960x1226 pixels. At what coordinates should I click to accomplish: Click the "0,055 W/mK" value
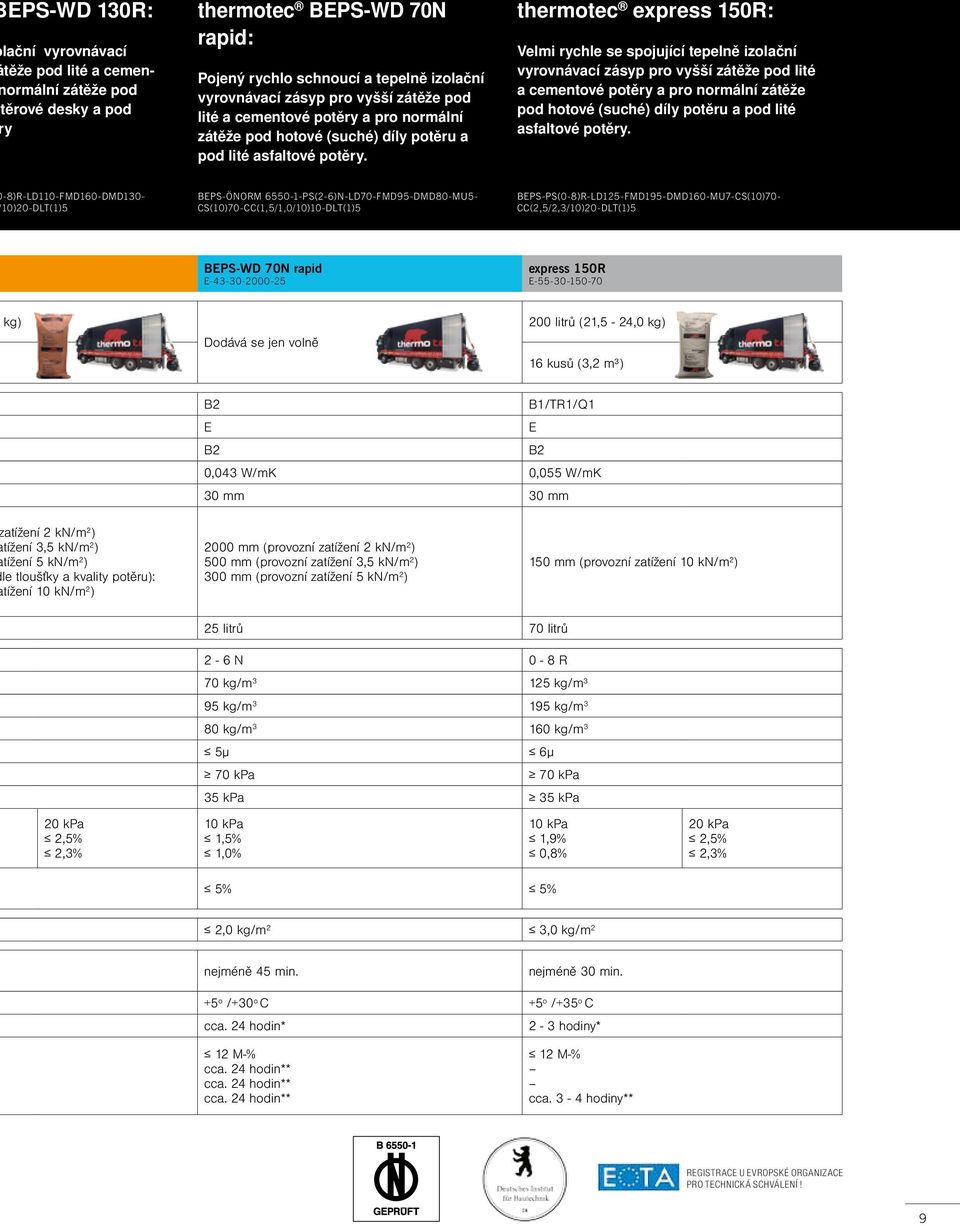coord(565,473)
